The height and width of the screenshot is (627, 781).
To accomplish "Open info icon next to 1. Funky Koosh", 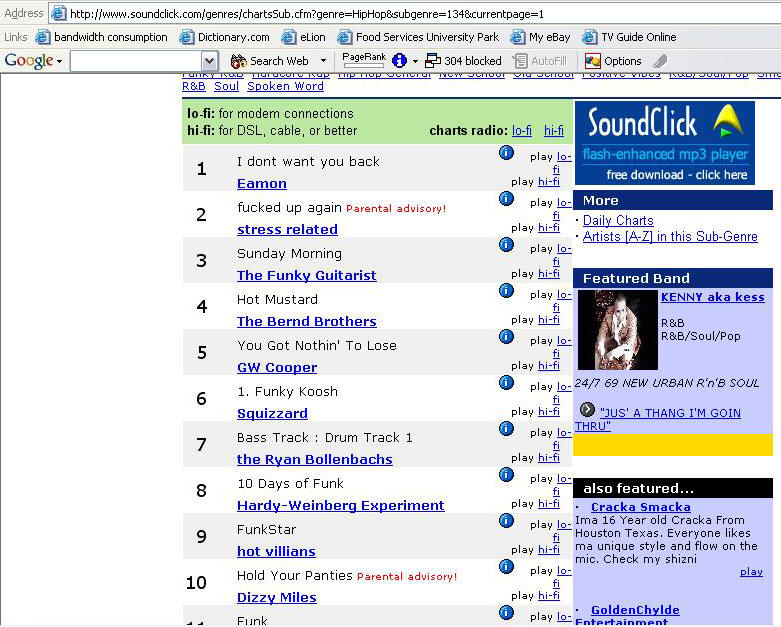I will pos(506,382).
